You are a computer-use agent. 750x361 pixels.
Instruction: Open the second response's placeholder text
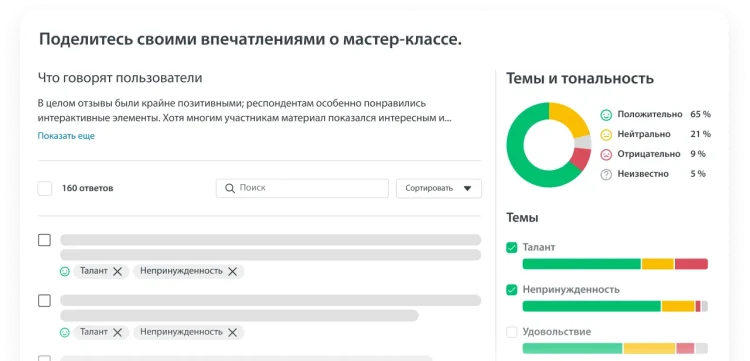(x=270, y=308)
